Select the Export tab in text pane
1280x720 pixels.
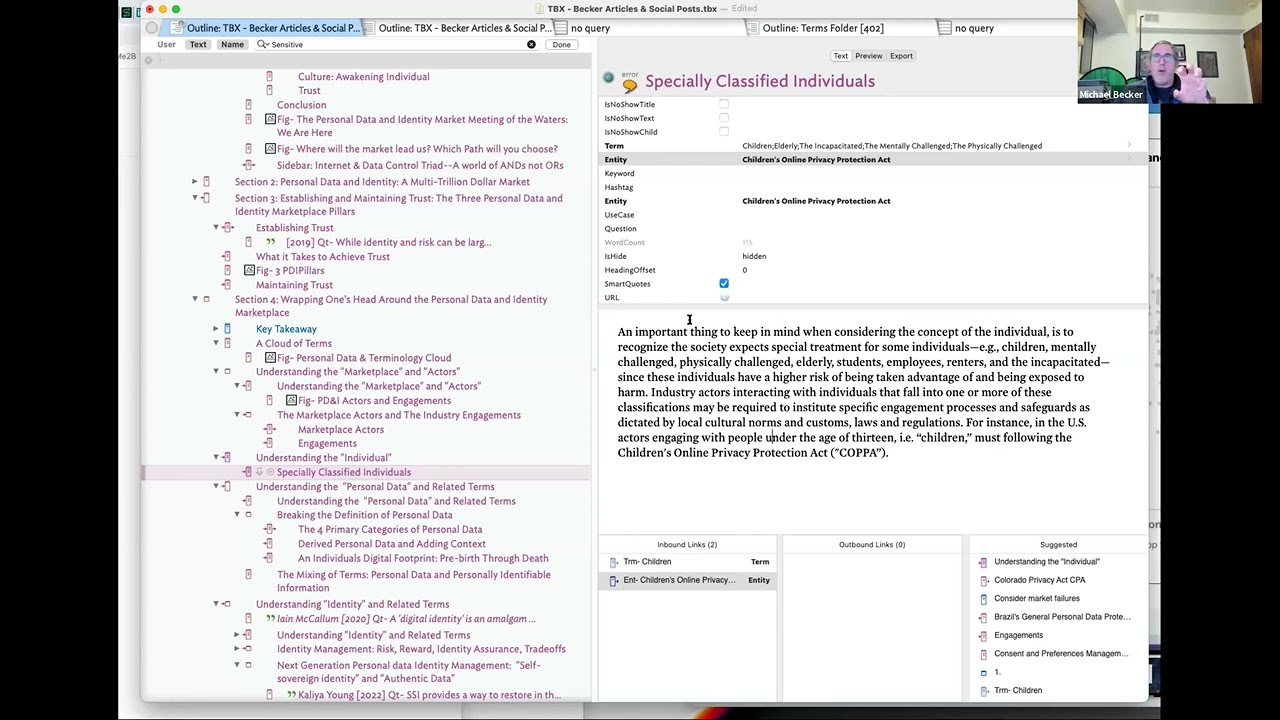(901, 56)
